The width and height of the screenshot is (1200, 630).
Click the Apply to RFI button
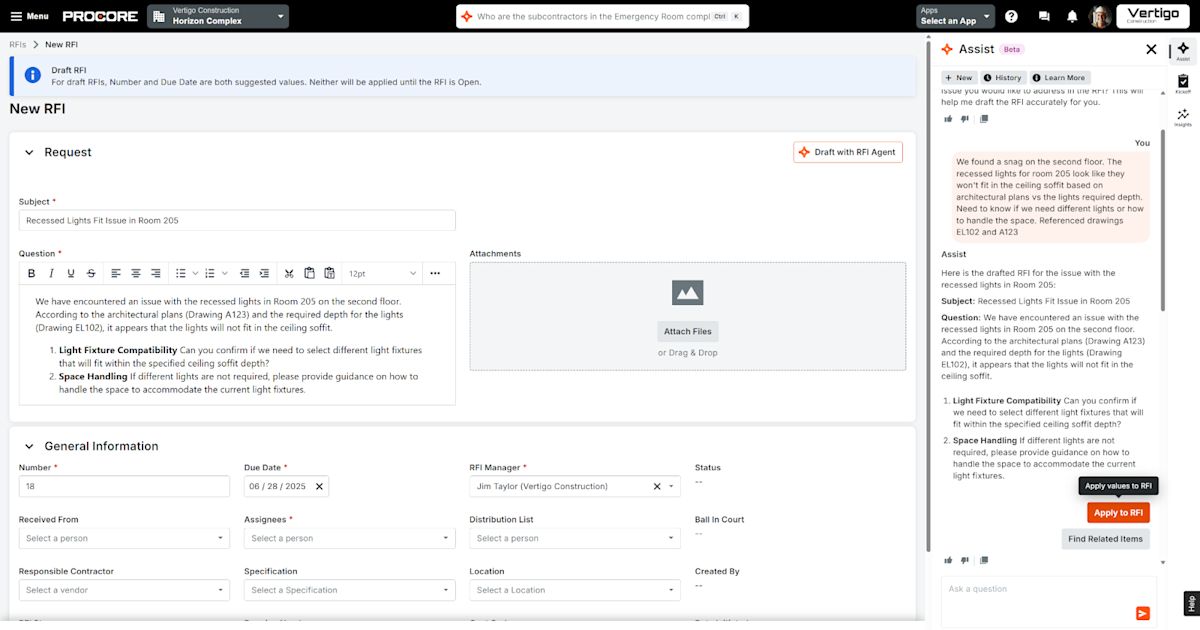point(1118,512)
